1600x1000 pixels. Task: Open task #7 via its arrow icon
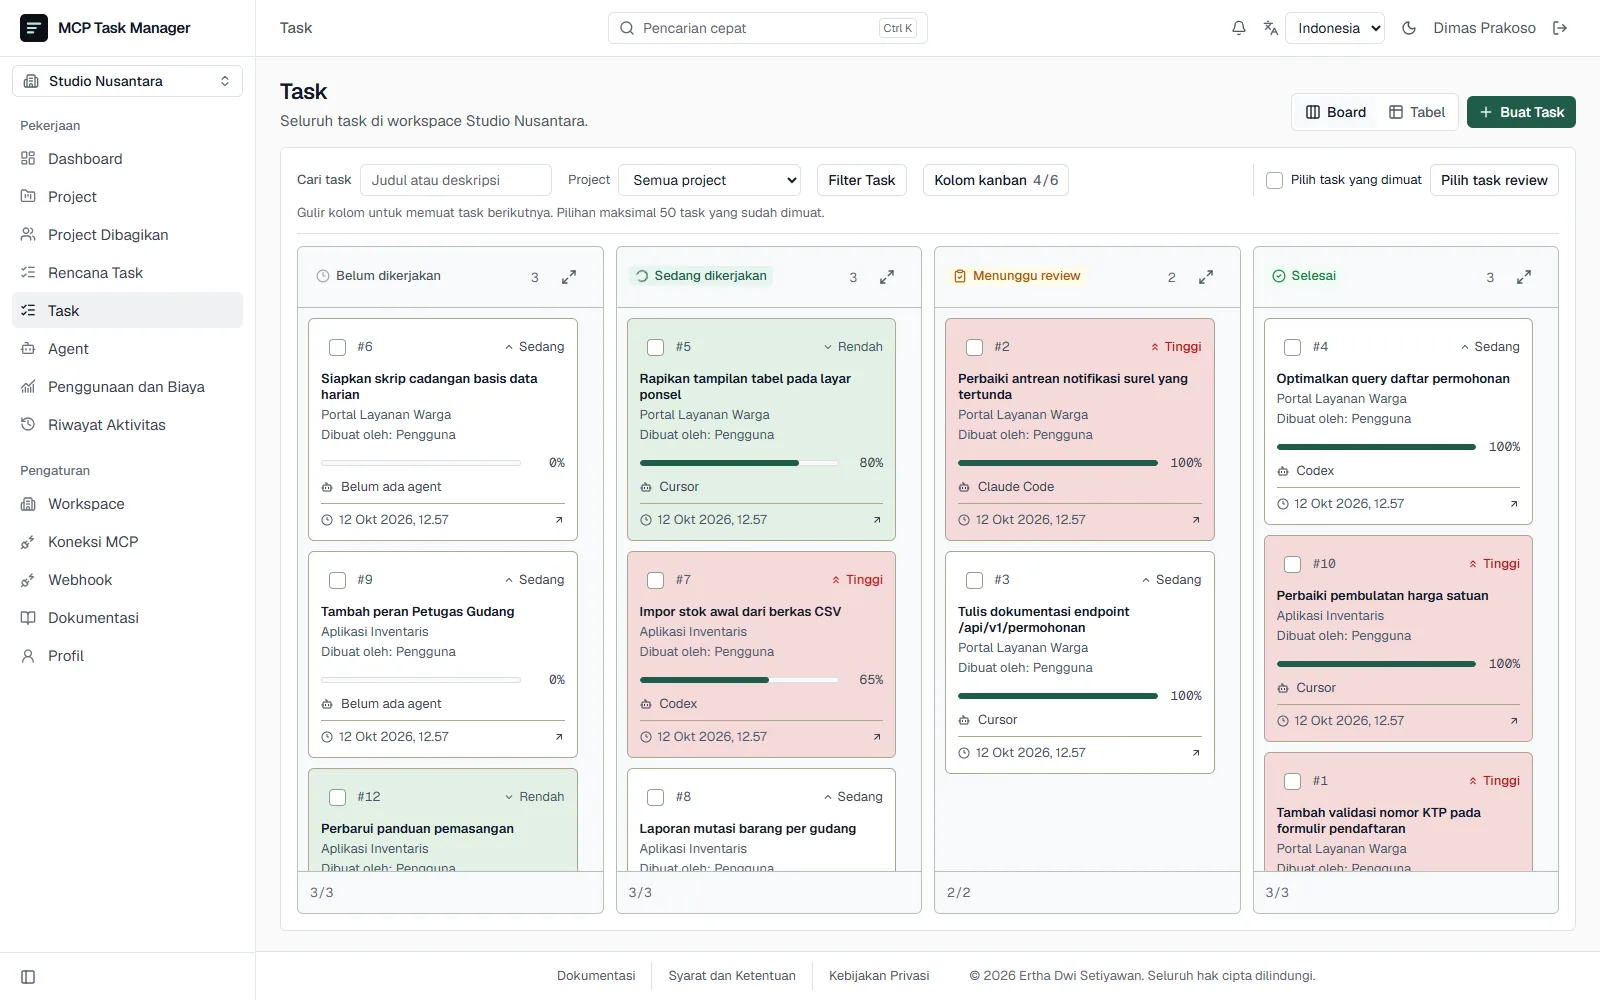click(x=877, y=737)
